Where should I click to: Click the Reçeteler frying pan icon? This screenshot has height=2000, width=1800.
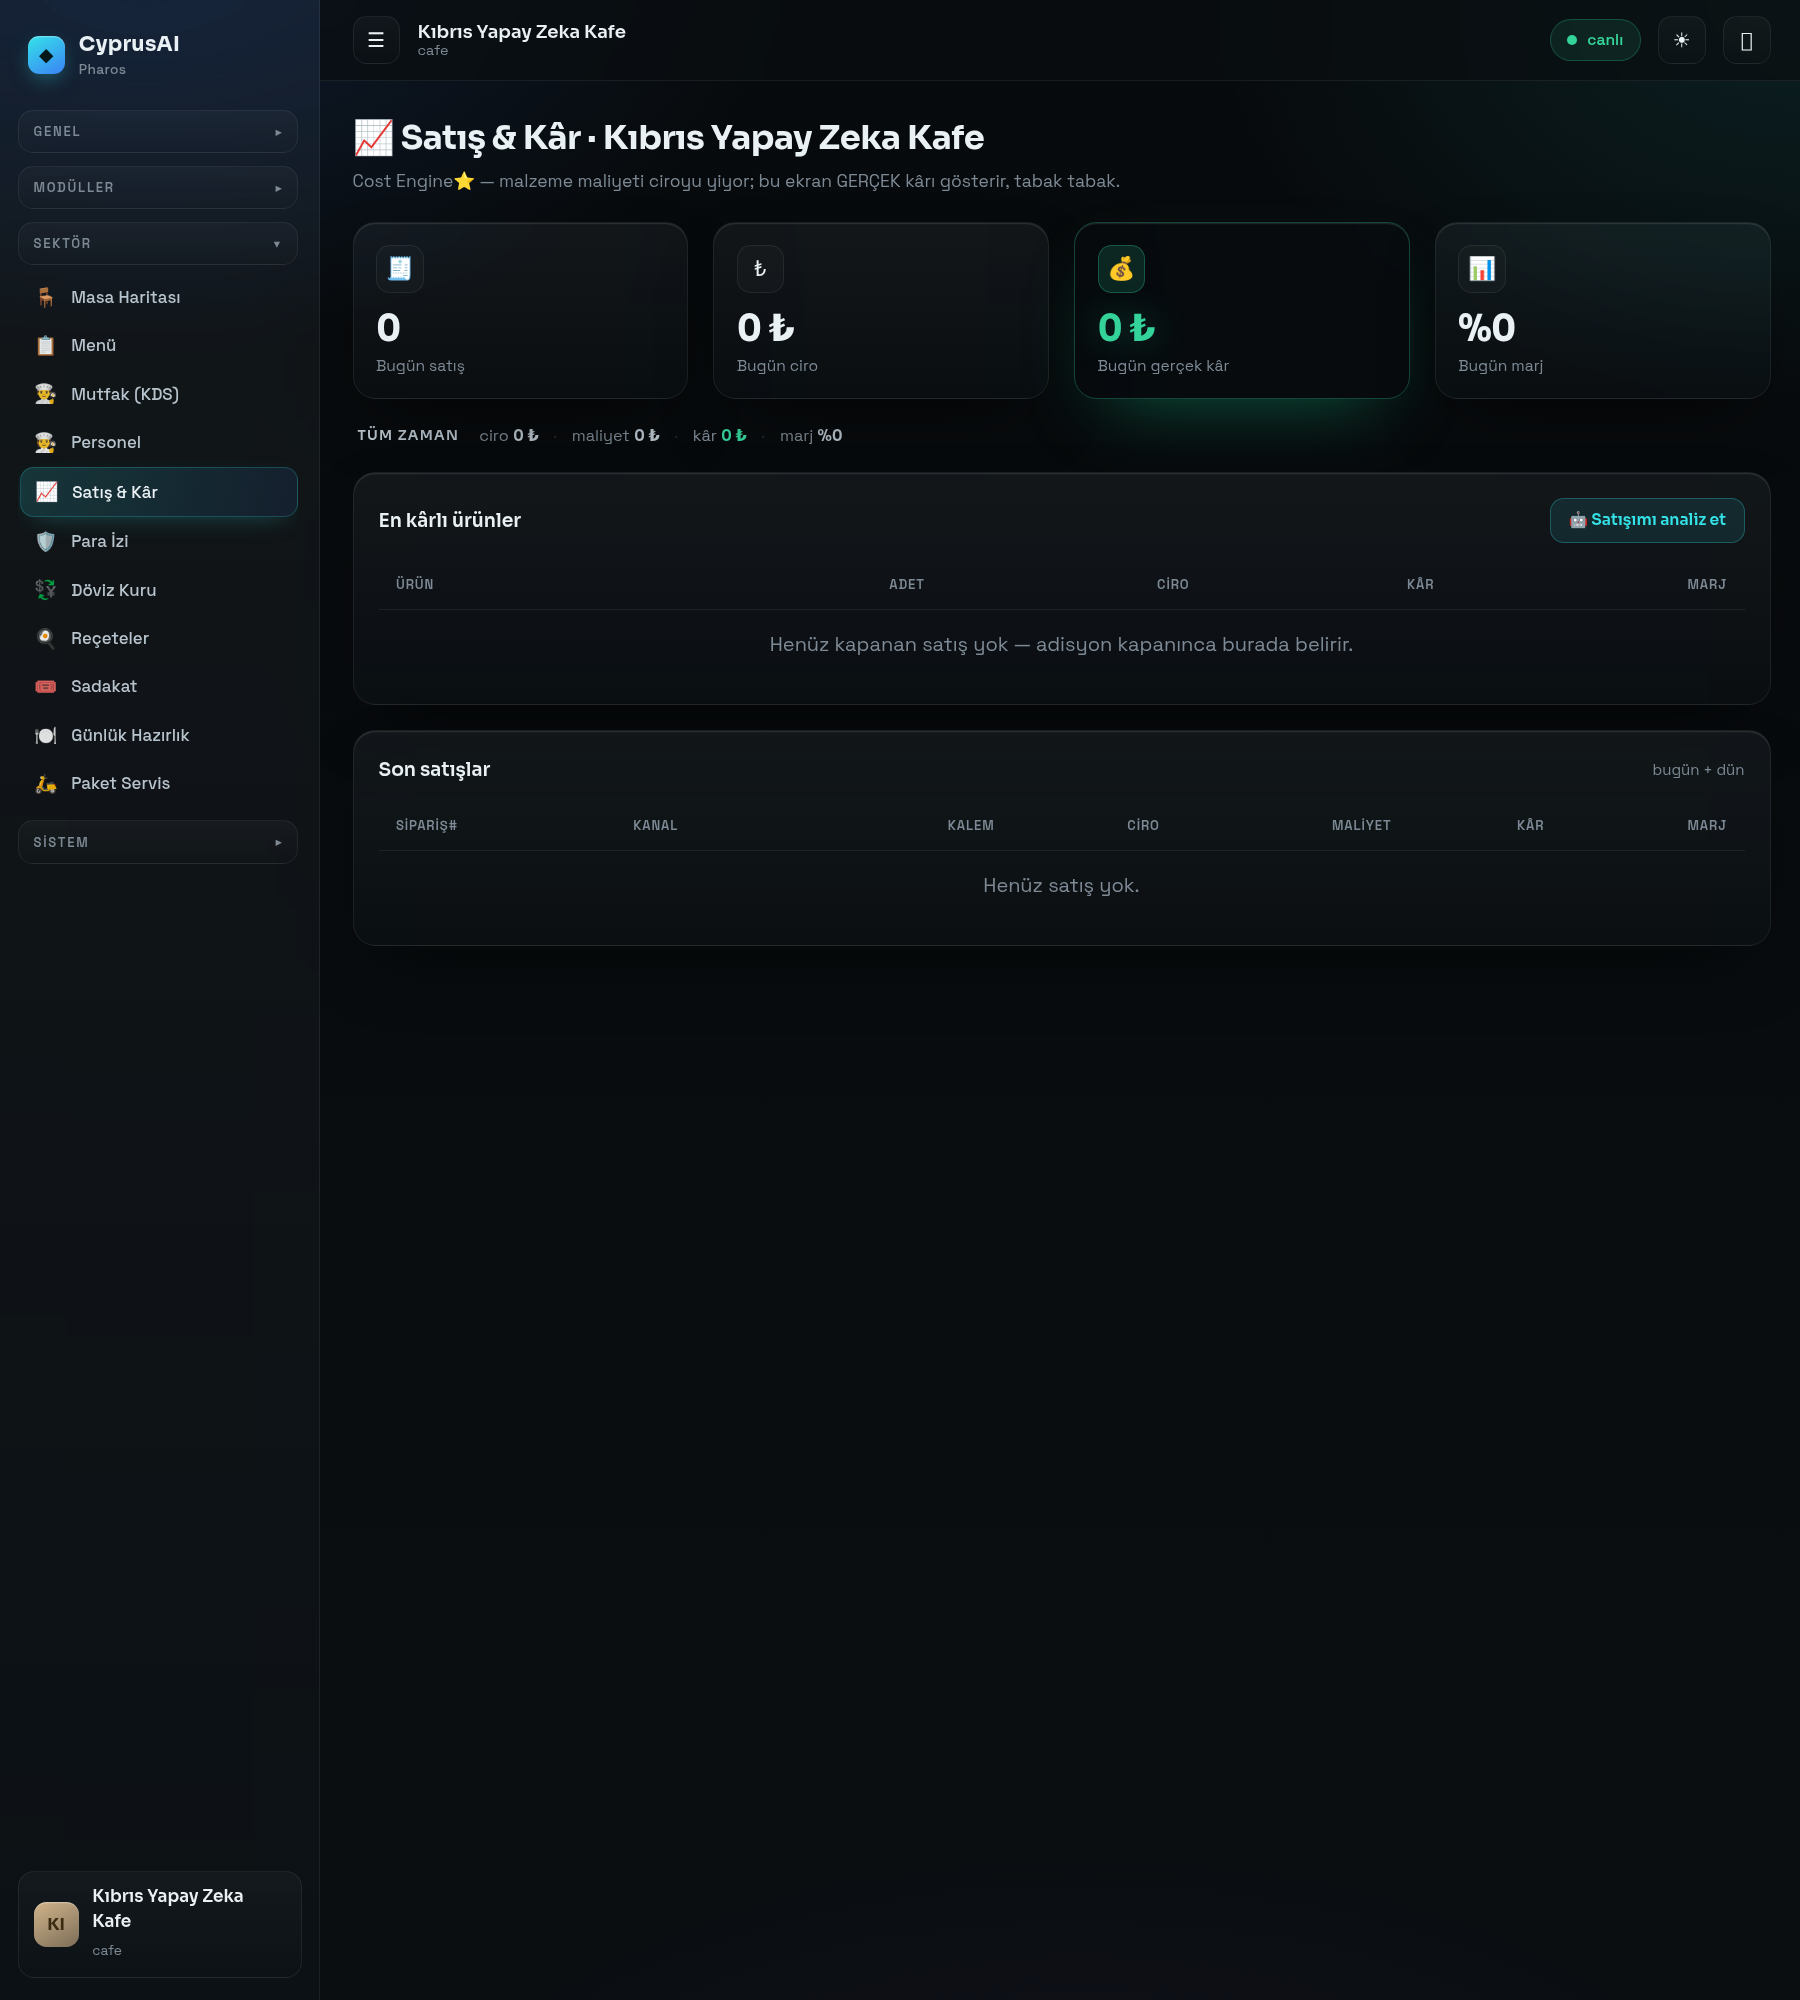[x=46, y=638]
